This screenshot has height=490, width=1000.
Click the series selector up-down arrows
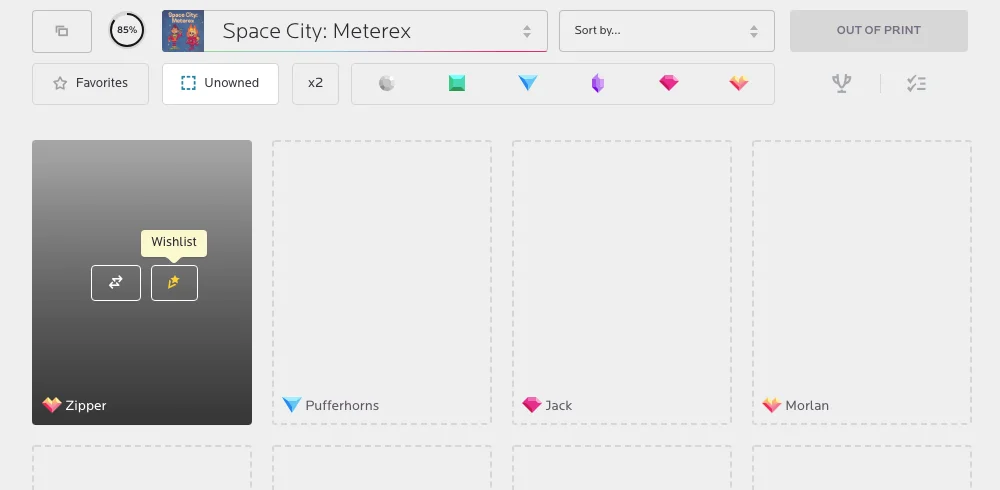click(x=527, y=31)
